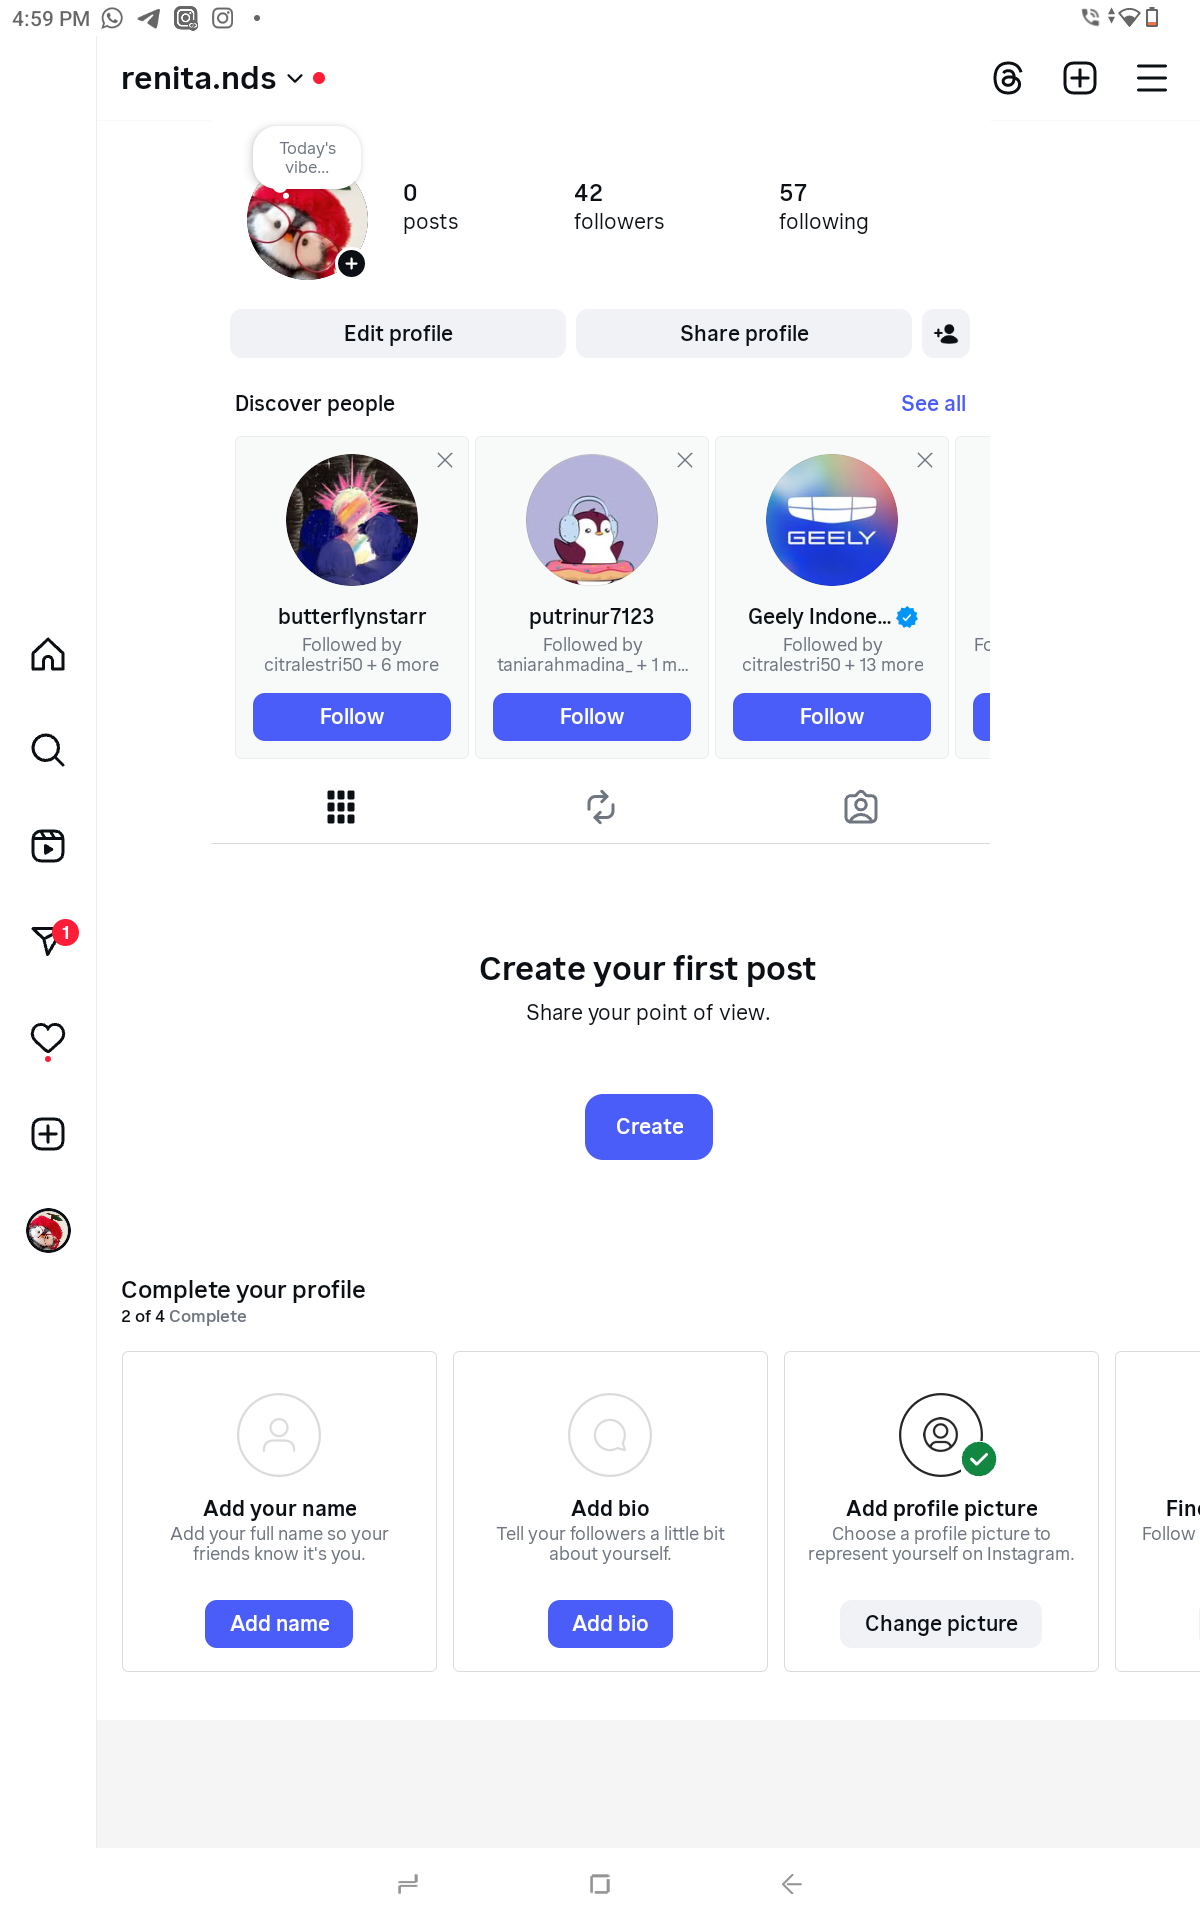
Task: Open the hamburger menu
Action: point(1152,78)
